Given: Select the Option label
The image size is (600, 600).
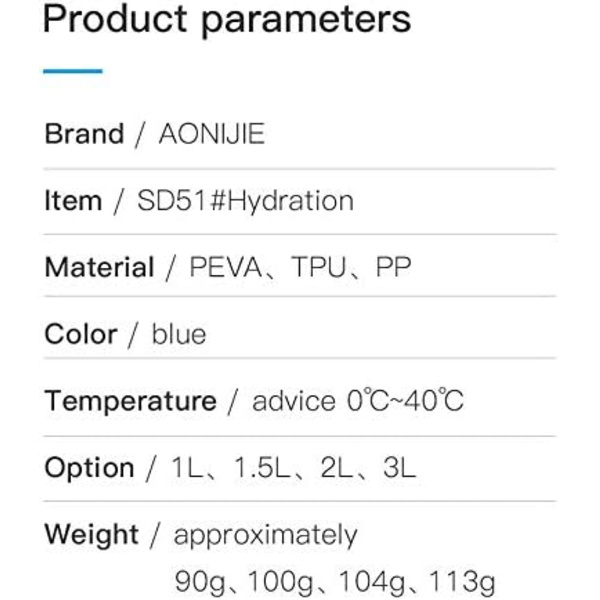Looking at the screenshot, I should pyautogui.click(x=90, y=468).
